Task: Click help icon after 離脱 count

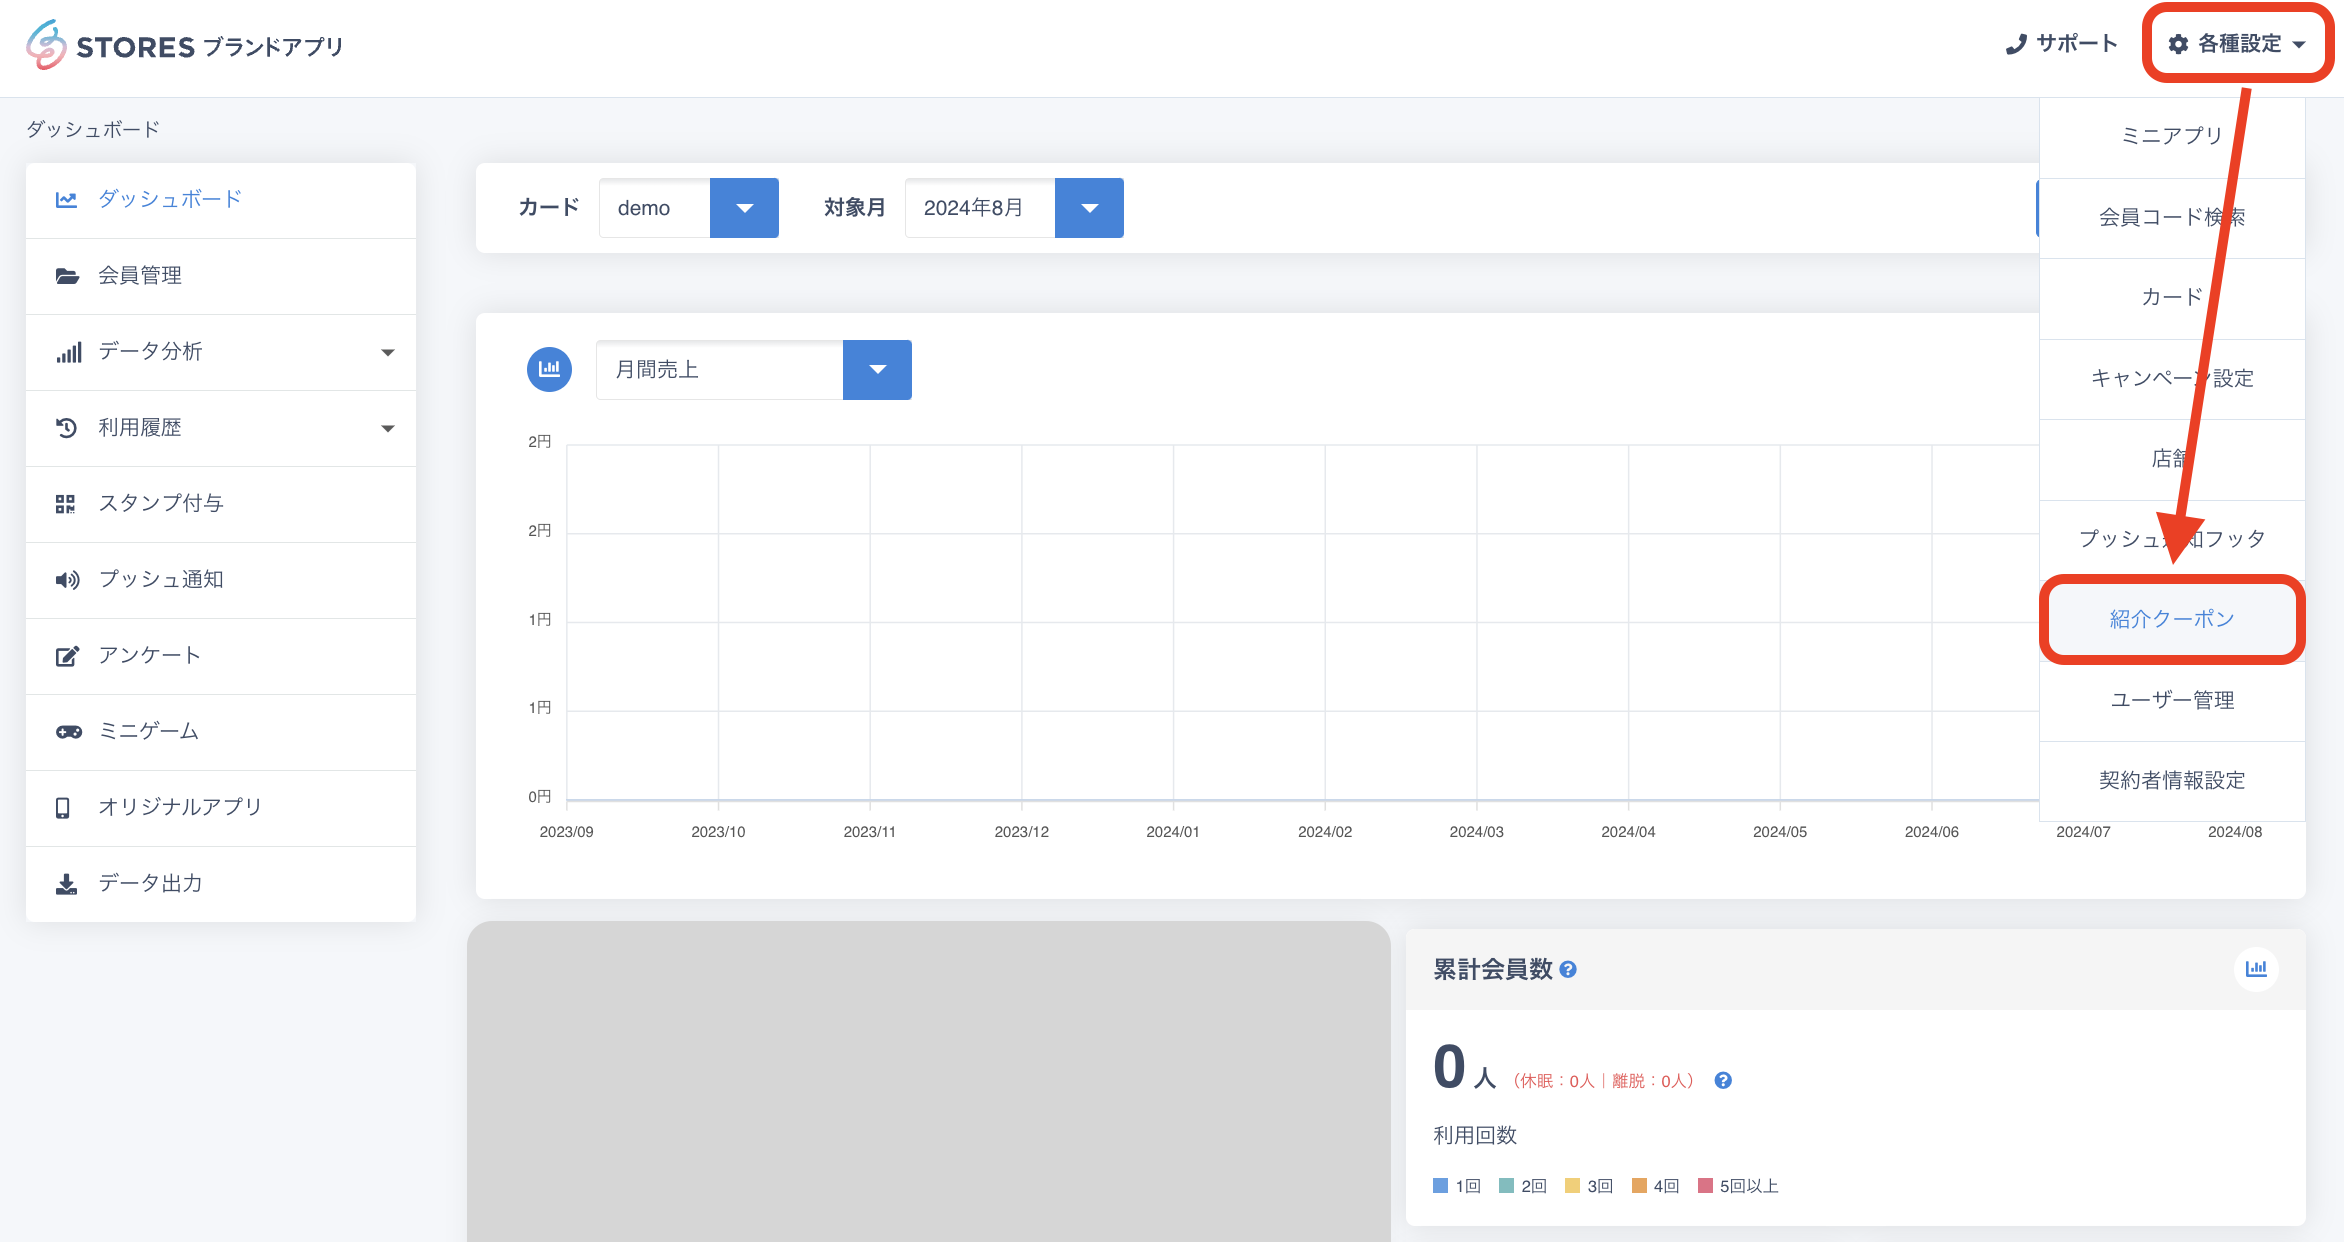Action: (x=1723, y=1081)
